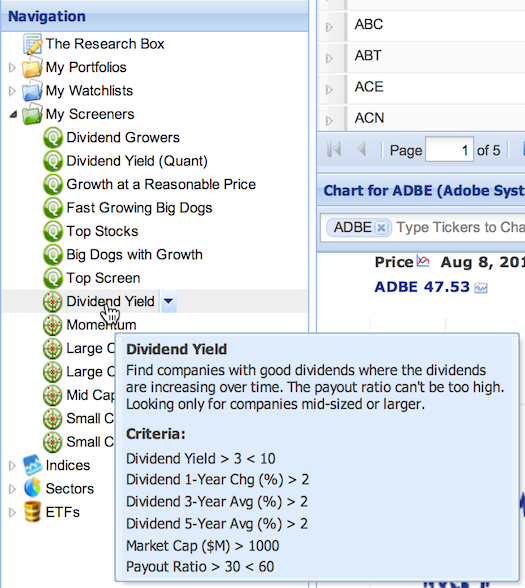Remove the ADBE ticker tag

[382, 228]
